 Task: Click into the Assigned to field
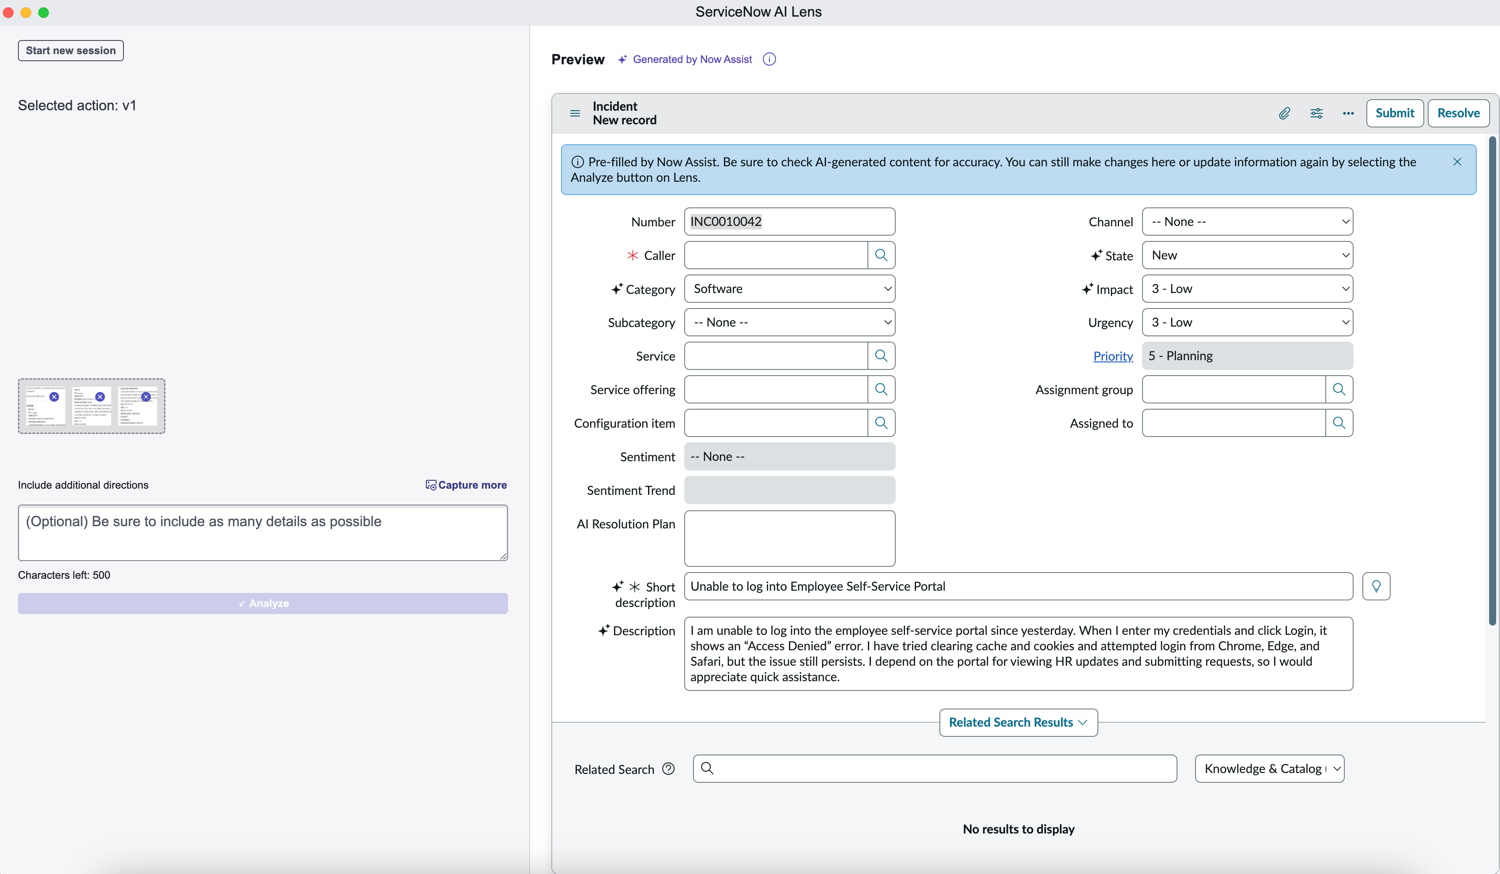(1234, 423)
